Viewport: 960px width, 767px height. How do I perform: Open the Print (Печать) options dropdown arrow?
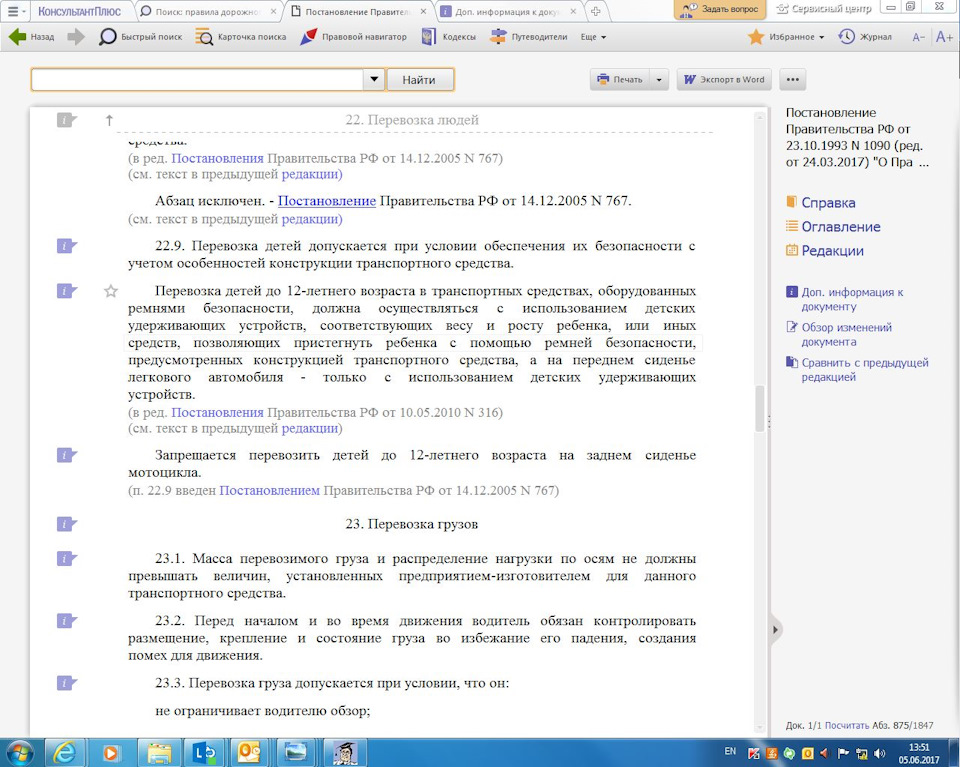(659, 80)
